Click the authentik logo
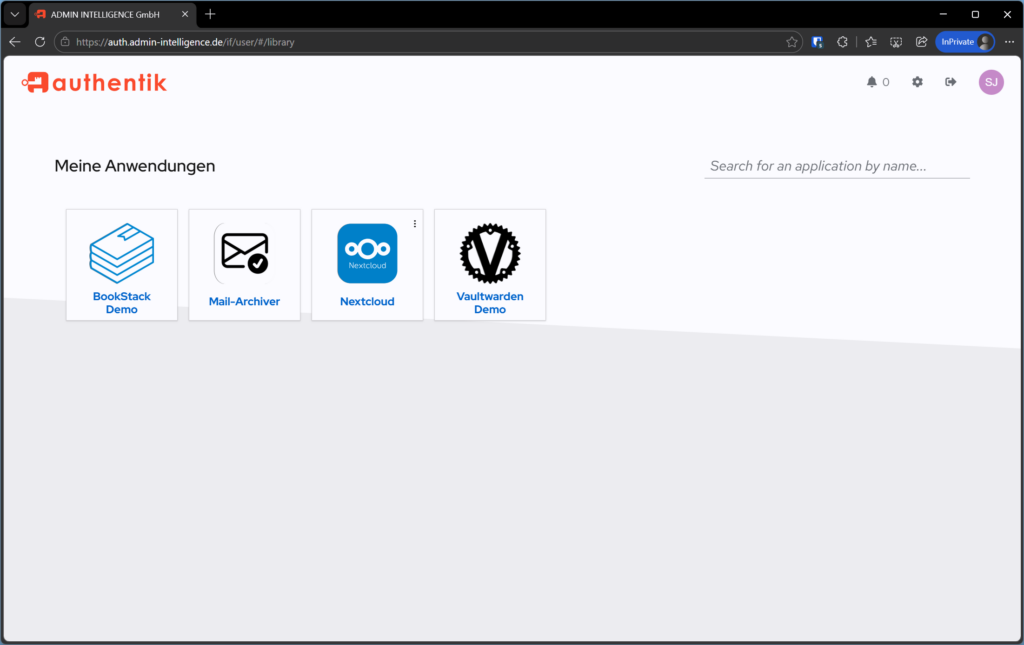Image resolution: width=1024 pixels, height=645 pixels. point(93,83)
